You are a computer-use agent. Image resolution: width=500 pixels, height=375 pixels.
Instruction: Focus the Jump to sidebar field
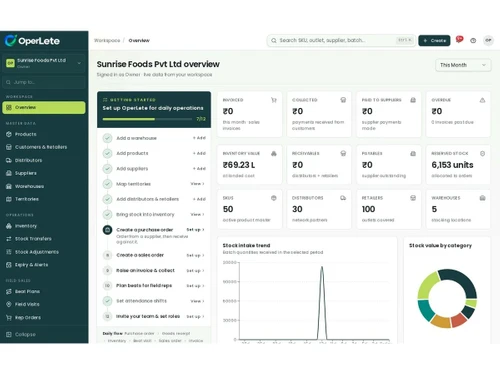pyautogui.click(x=44, y=82)
